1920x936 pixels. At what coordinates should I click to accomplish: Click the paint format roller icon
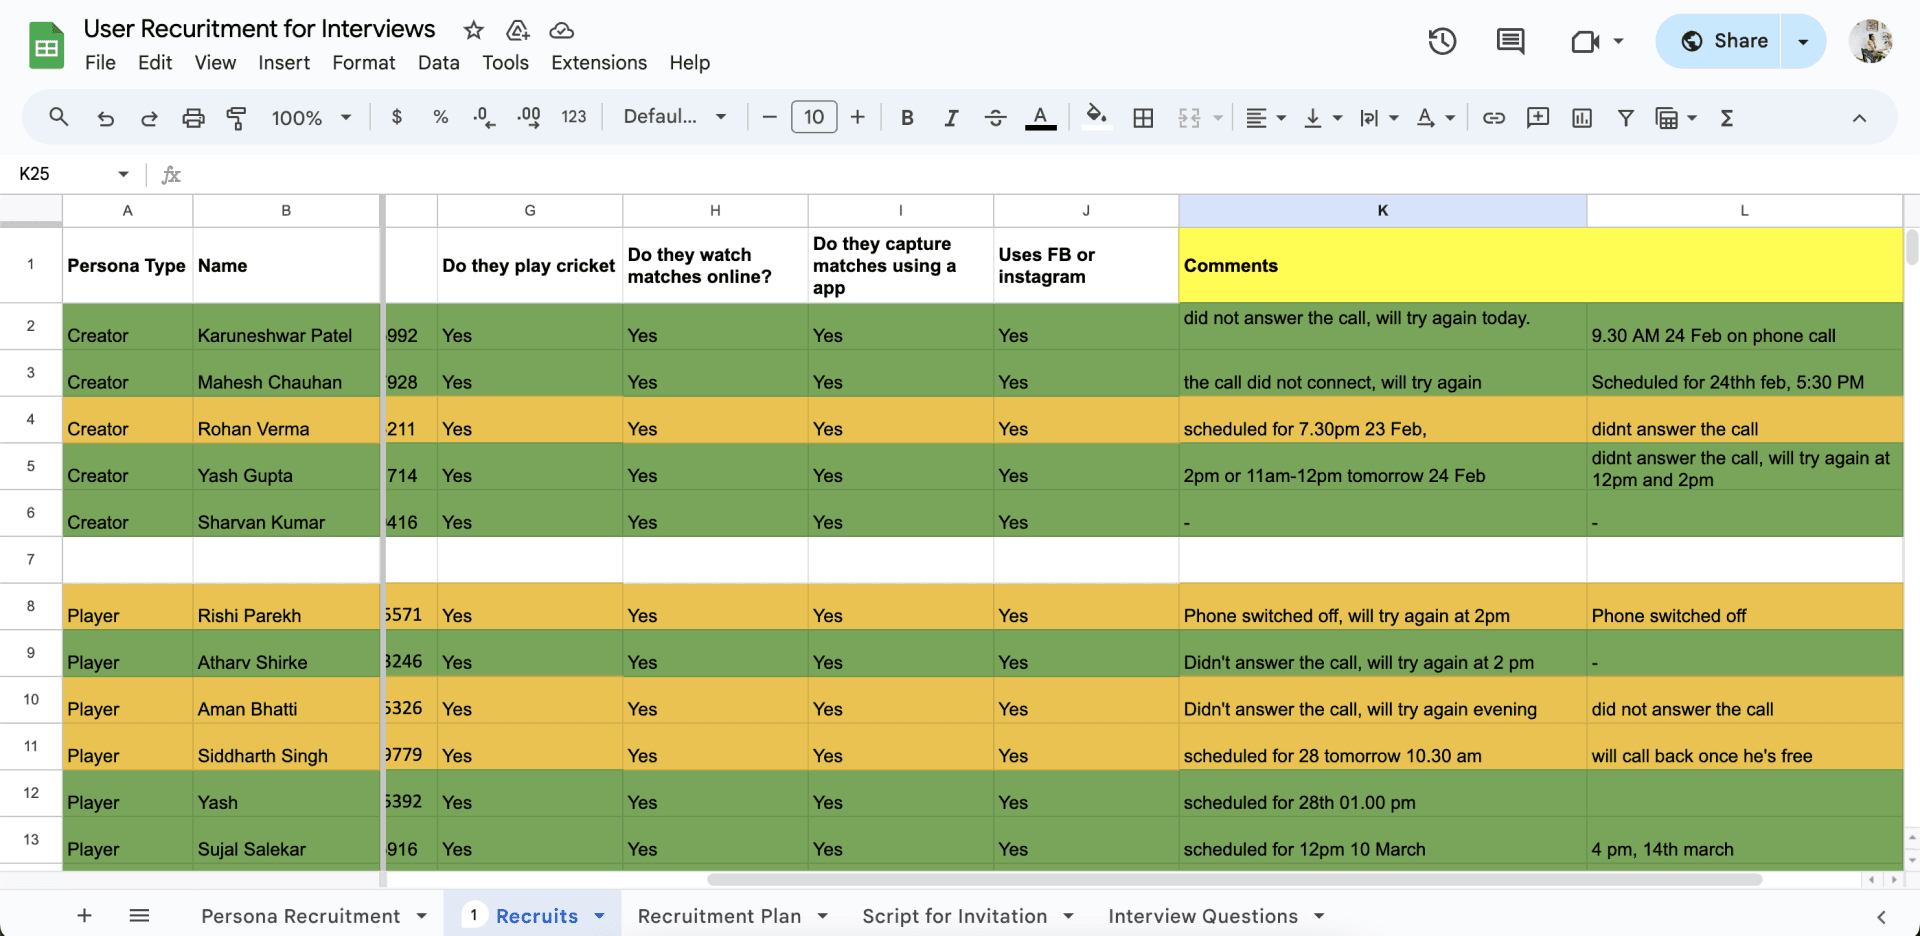[237, 118]
